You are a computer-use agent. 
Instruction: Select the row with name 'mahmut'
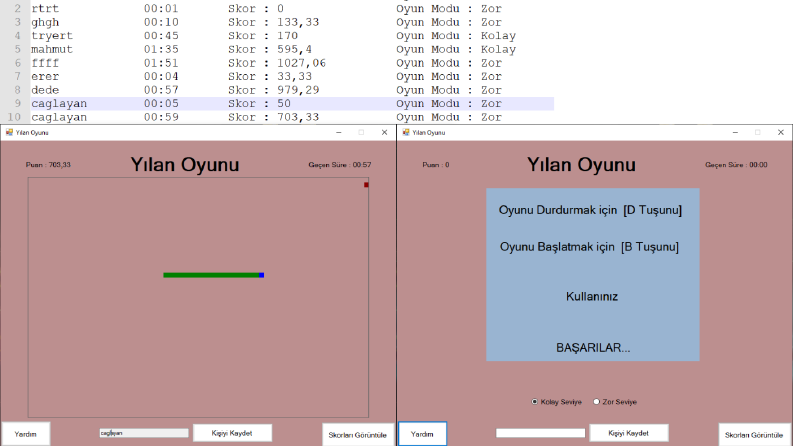292,50
